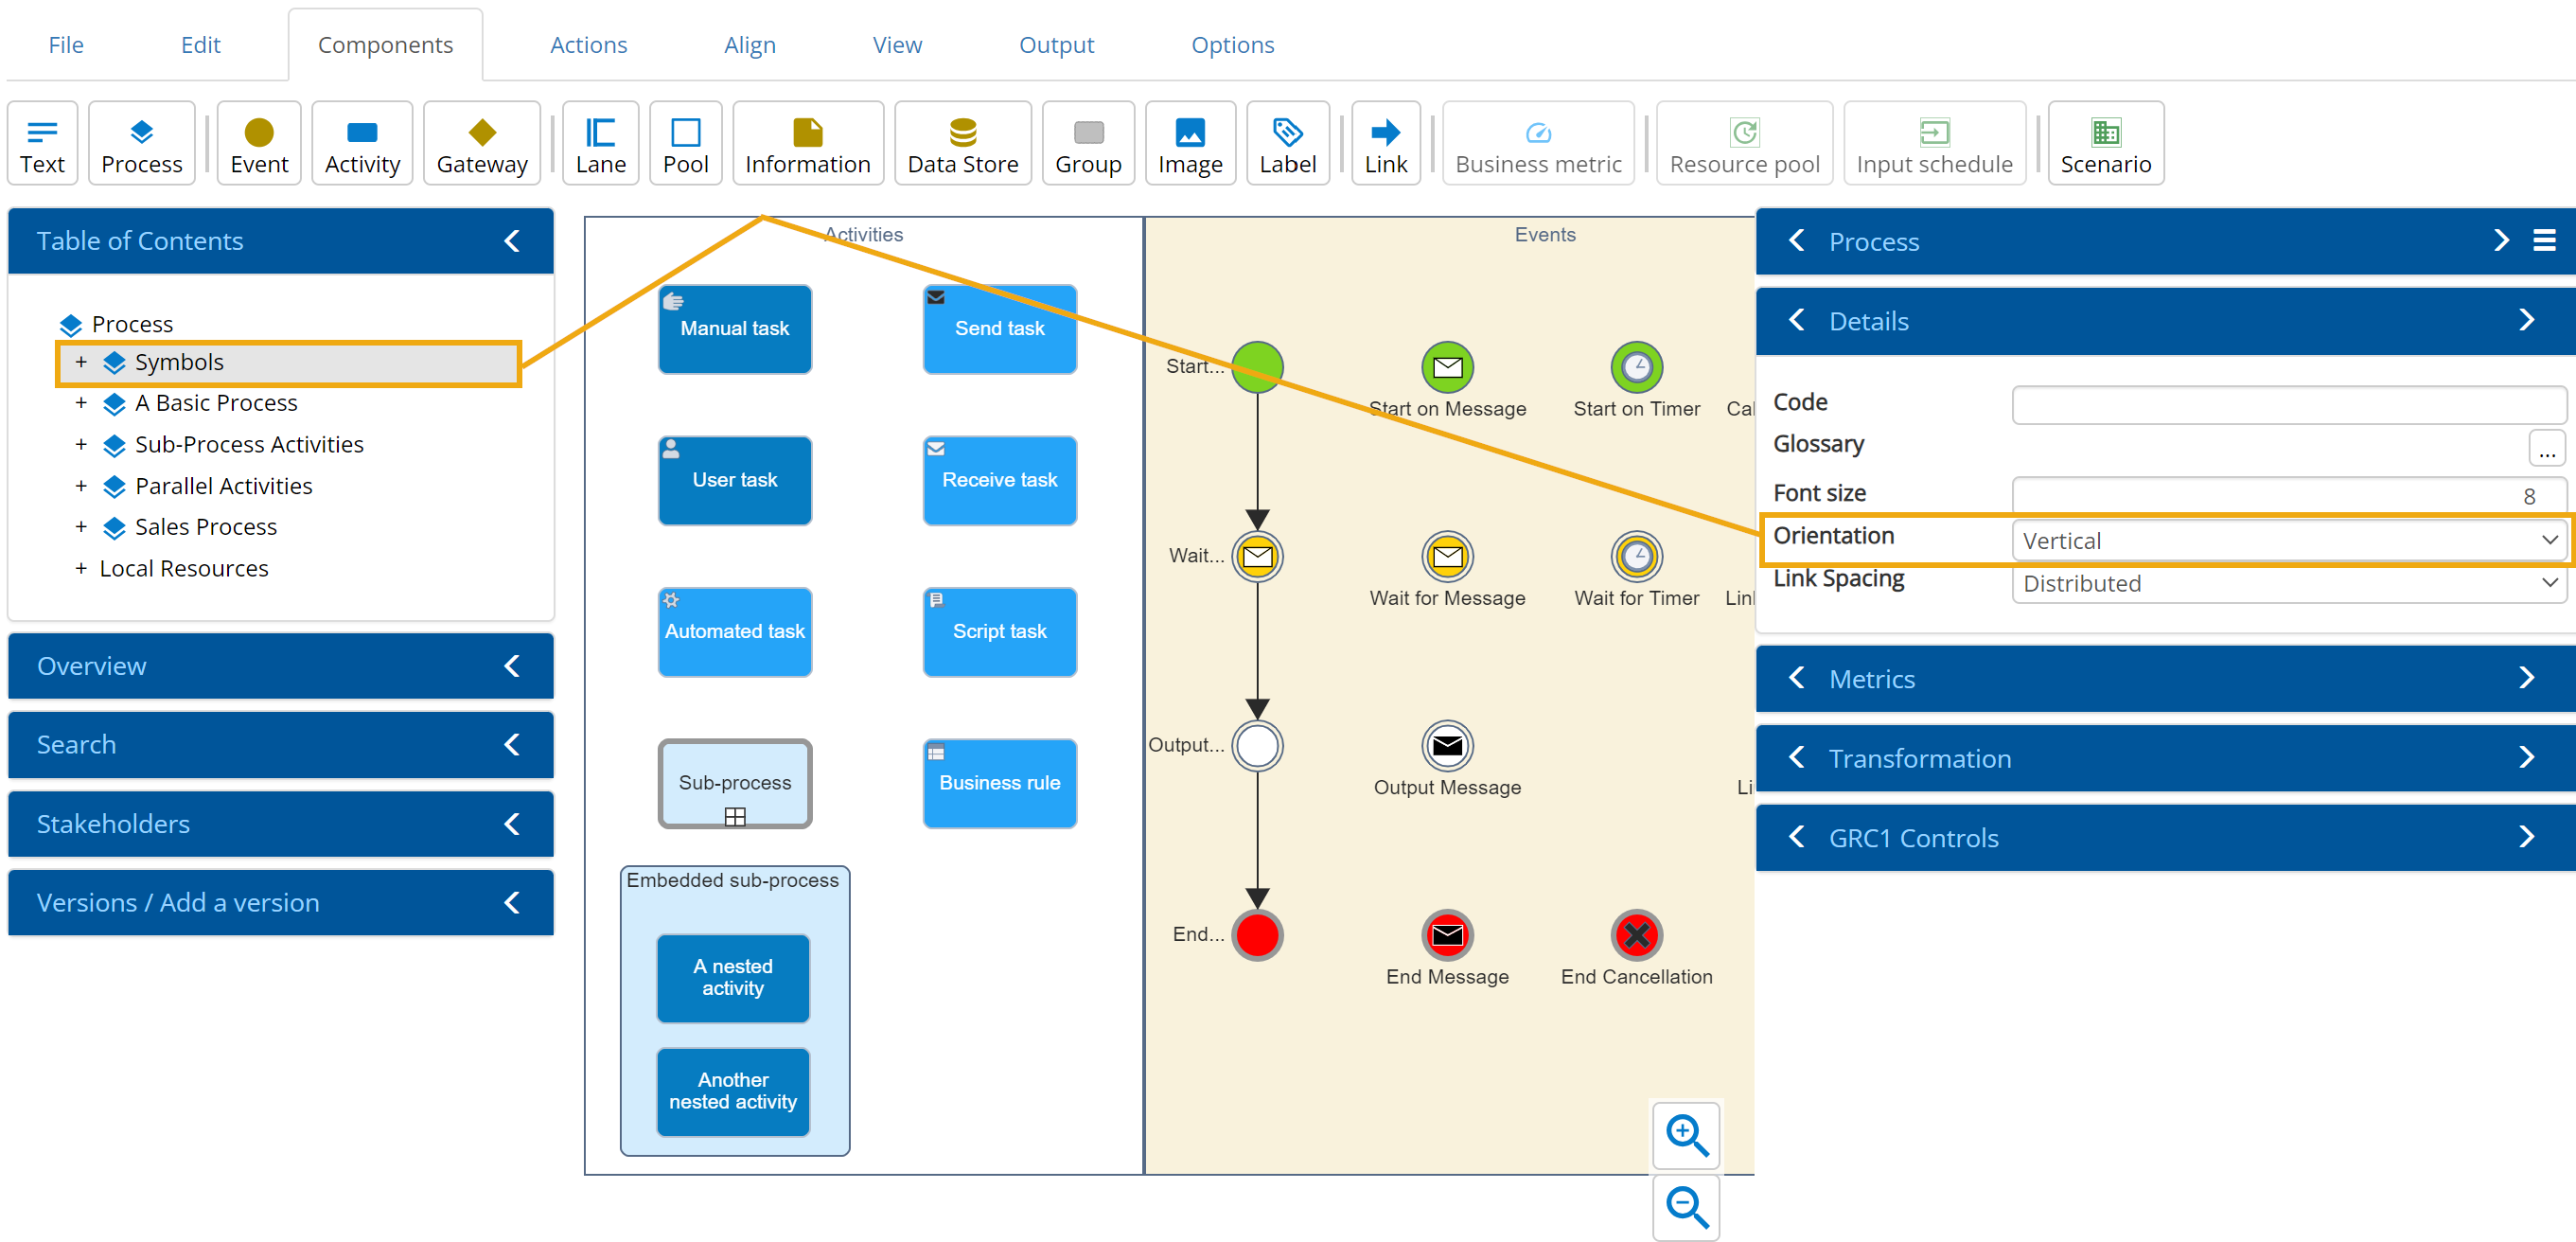Add a Data Store component
The image size is (2576, 1242).
(962, 144)
